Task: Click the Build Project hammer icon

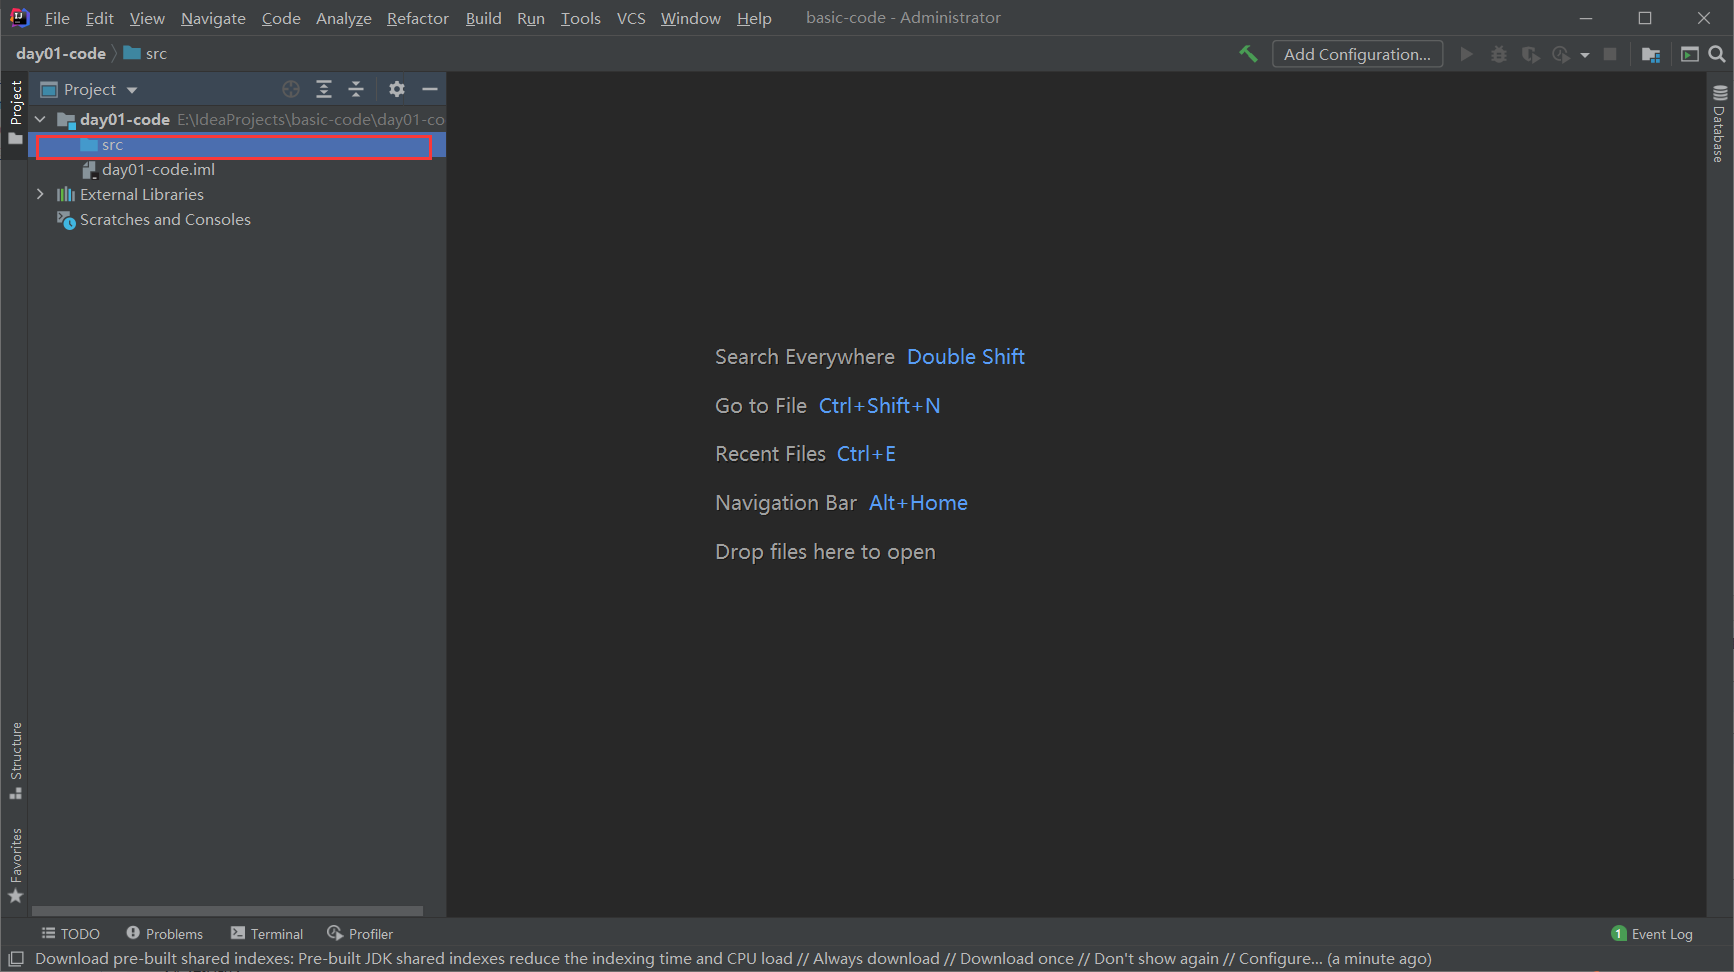Action: [1248, 54]
